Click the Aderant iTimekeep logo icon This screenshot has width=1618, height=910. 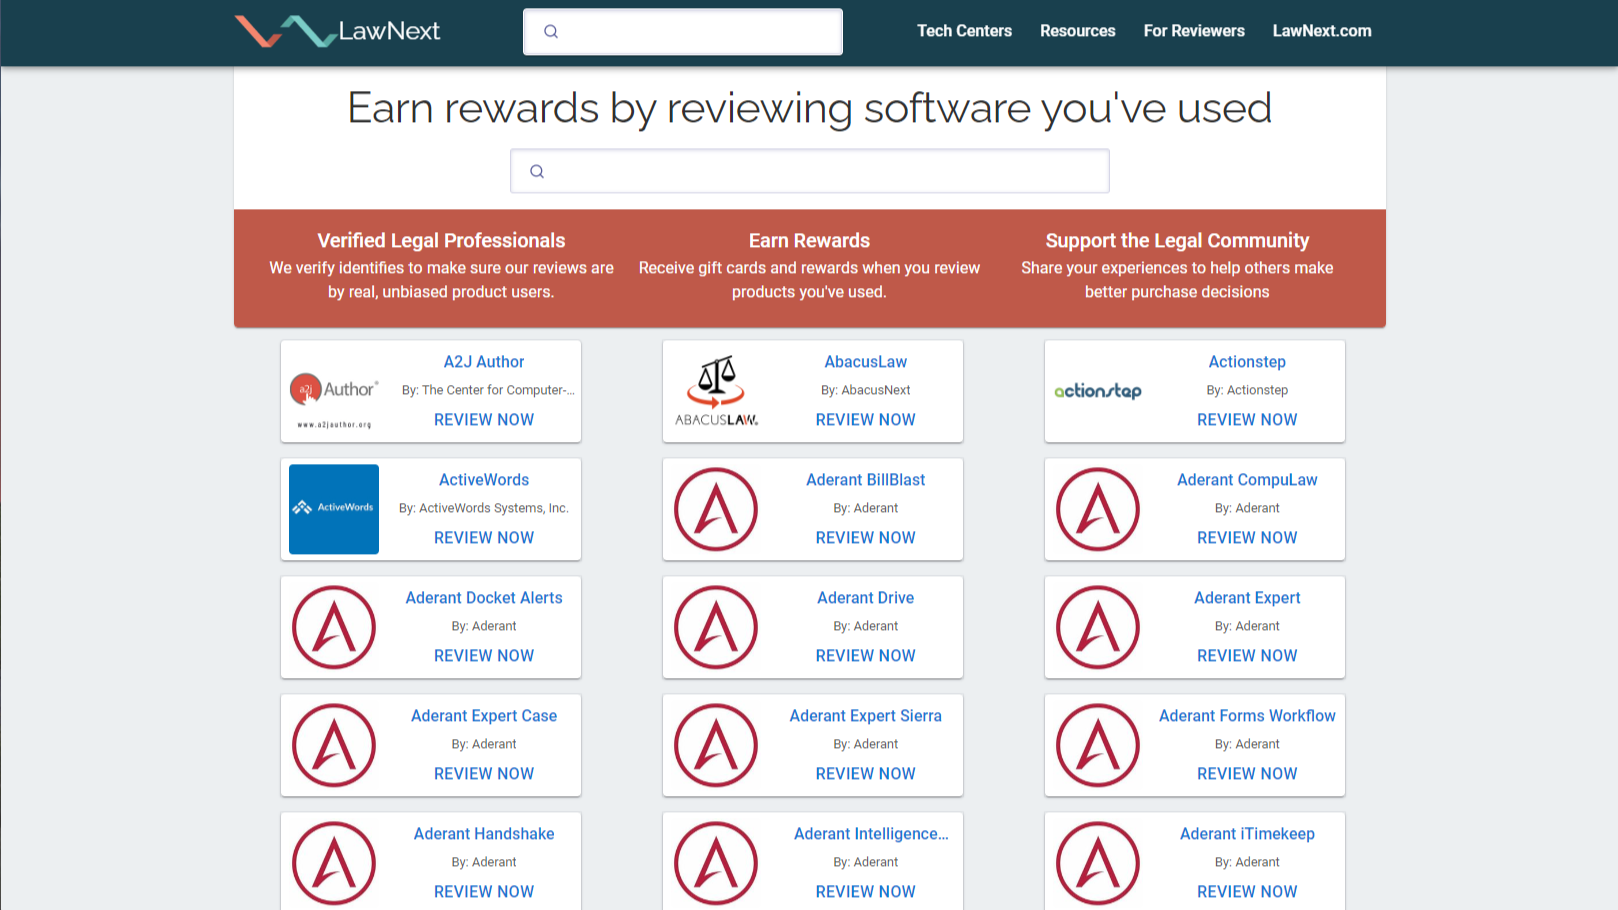point(1098,863)
